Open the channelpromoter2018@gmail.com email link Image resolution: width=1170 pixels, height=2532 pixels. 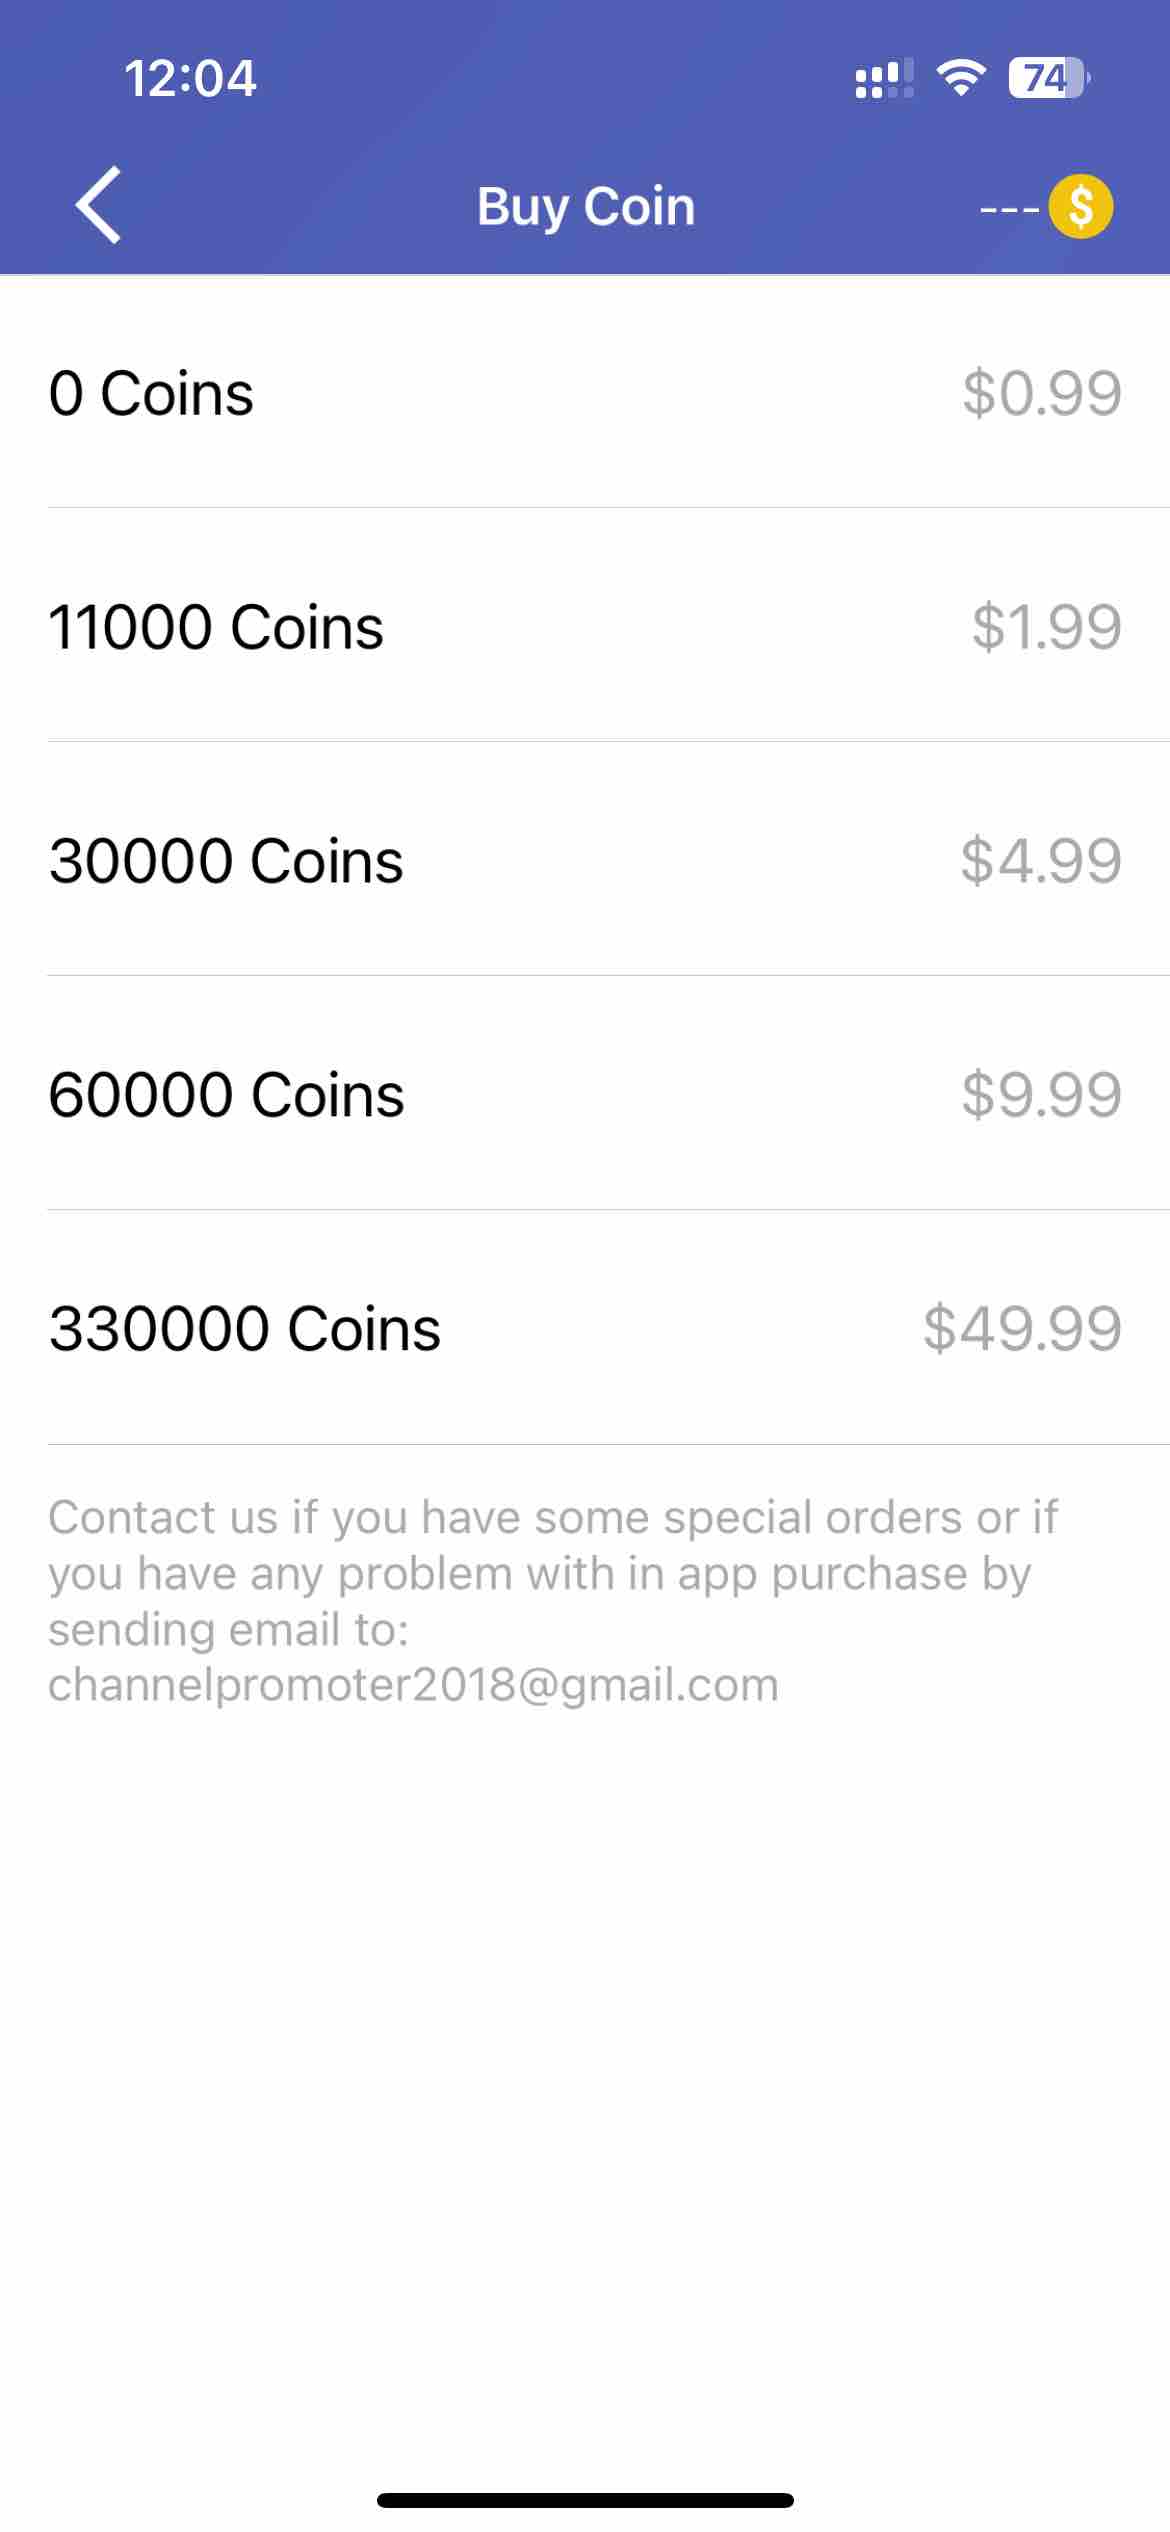click(413, 1685)
